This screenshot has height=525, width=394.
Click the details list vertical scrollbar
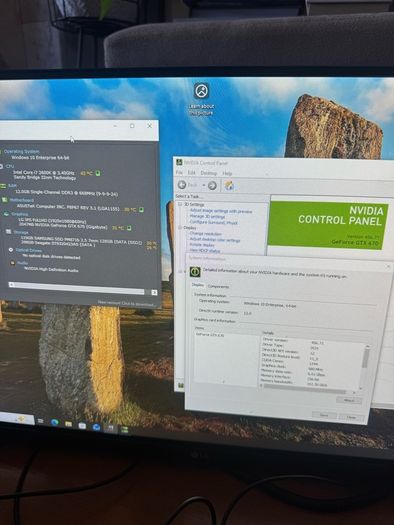pos(366,367)
